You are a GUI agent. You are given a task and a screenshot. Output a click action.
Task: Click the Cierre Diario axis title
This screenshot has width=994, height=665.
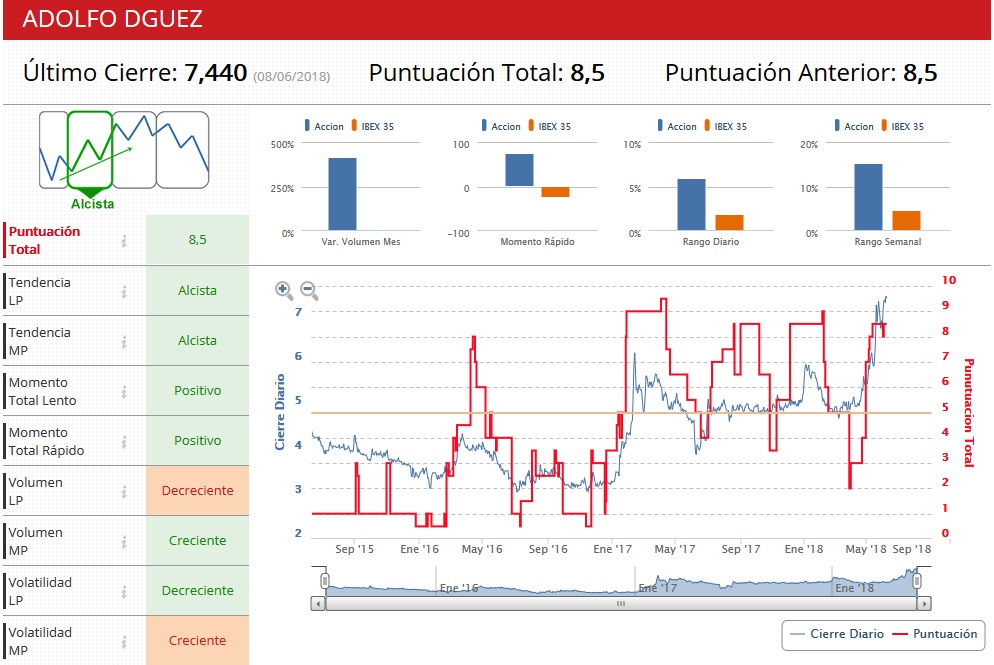[280, 412]
